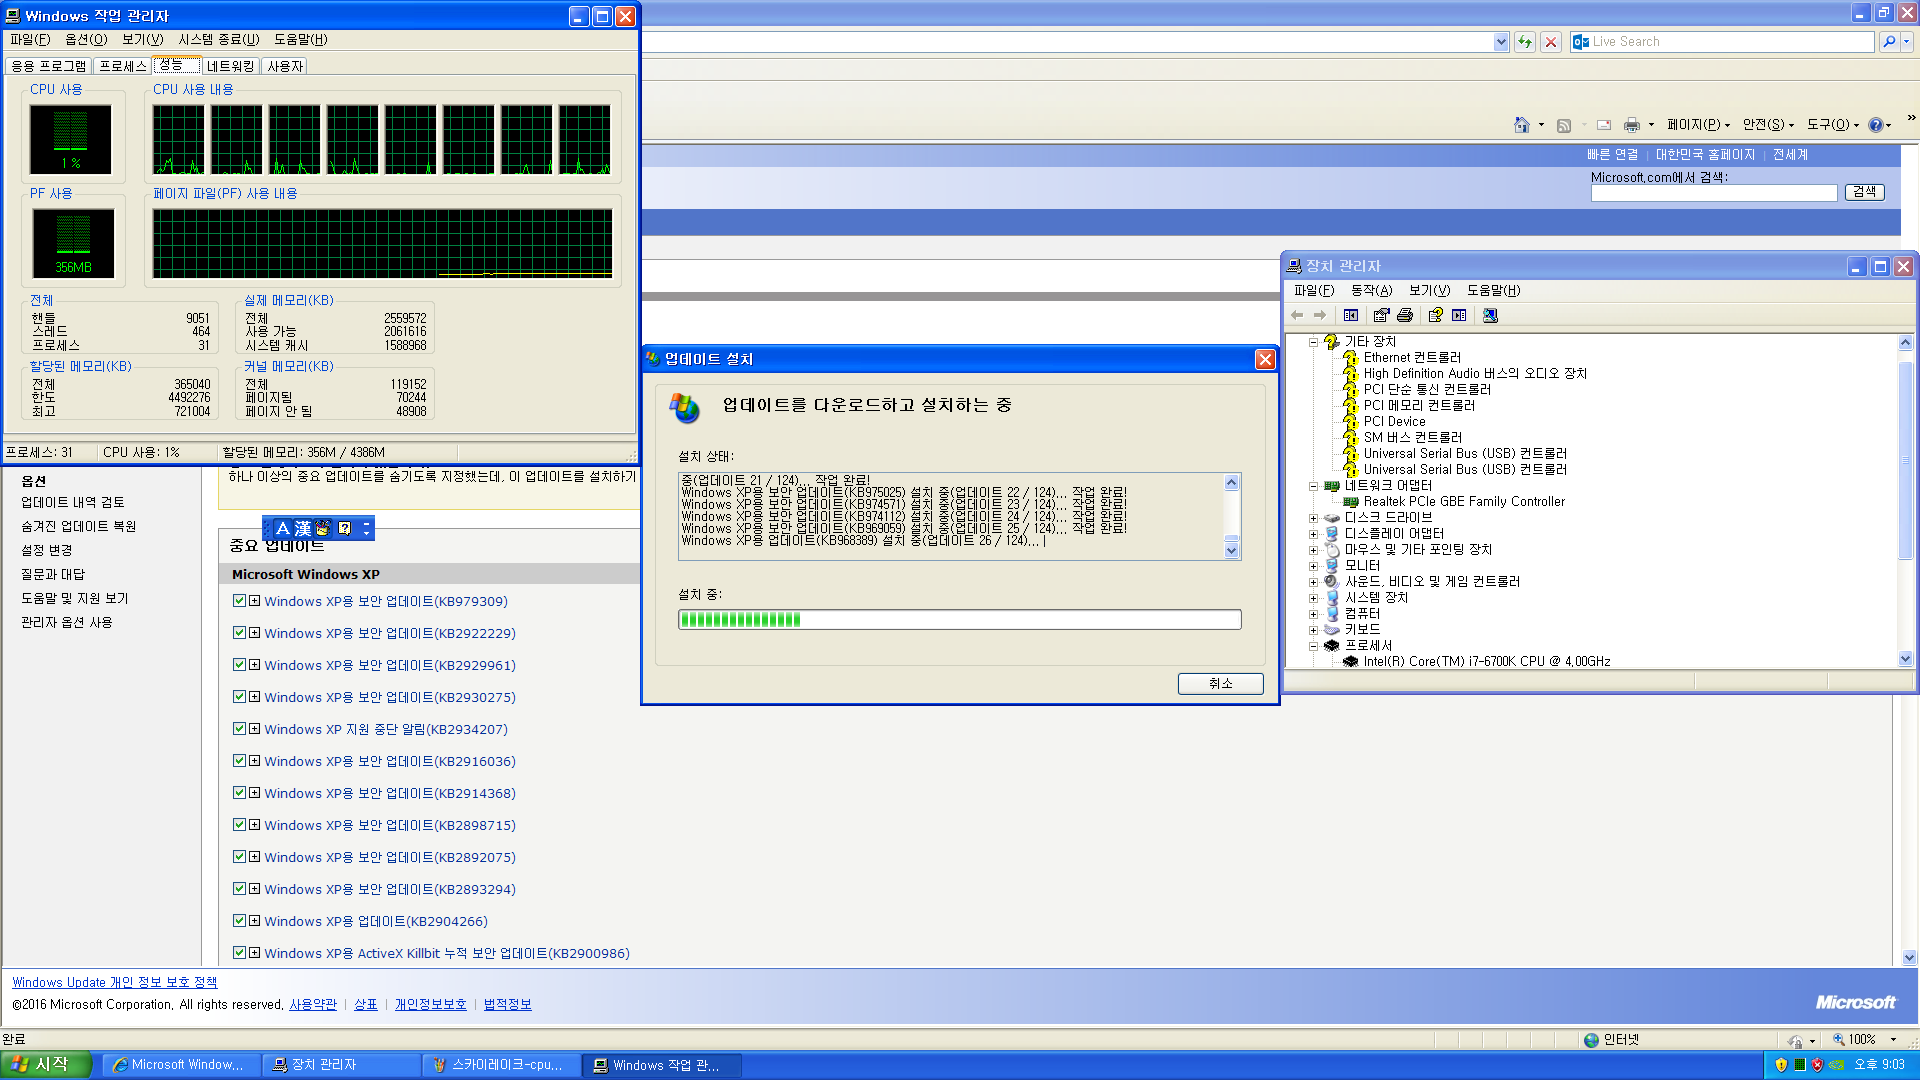Click the language bar Hanja icon
Image resolution: width=1920 pixels, height=1080 pixels.
coord(303,528)
